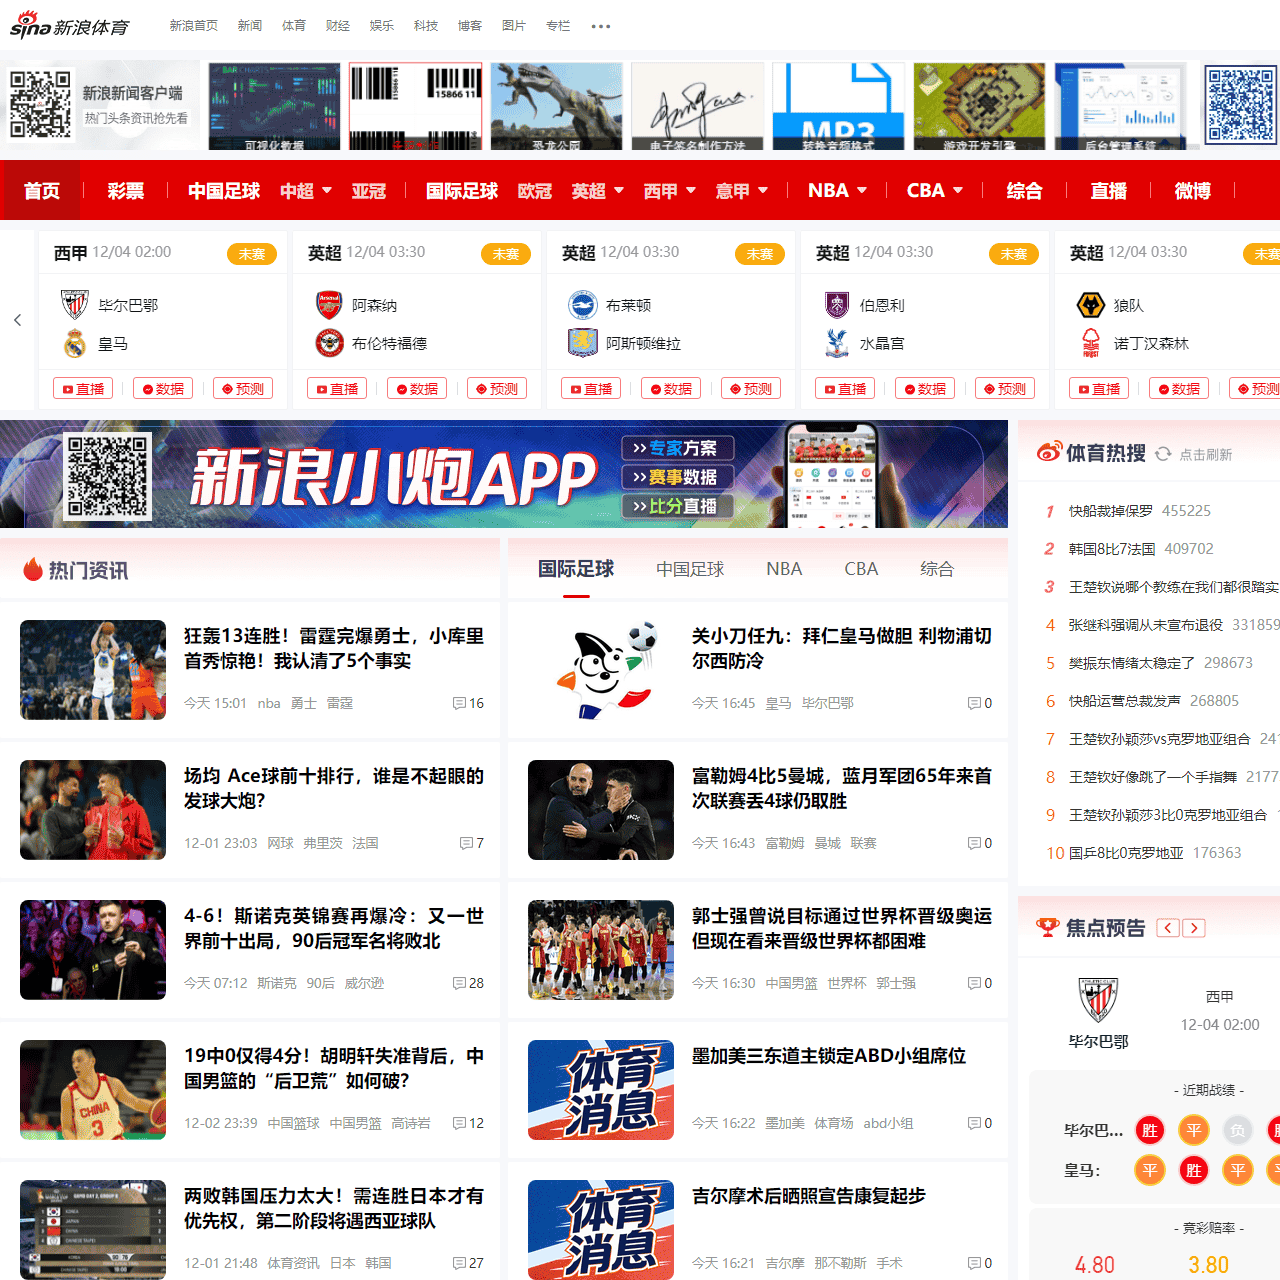
Task: Open the ellipsis more menu in top nav
Action: click(601, 26)
